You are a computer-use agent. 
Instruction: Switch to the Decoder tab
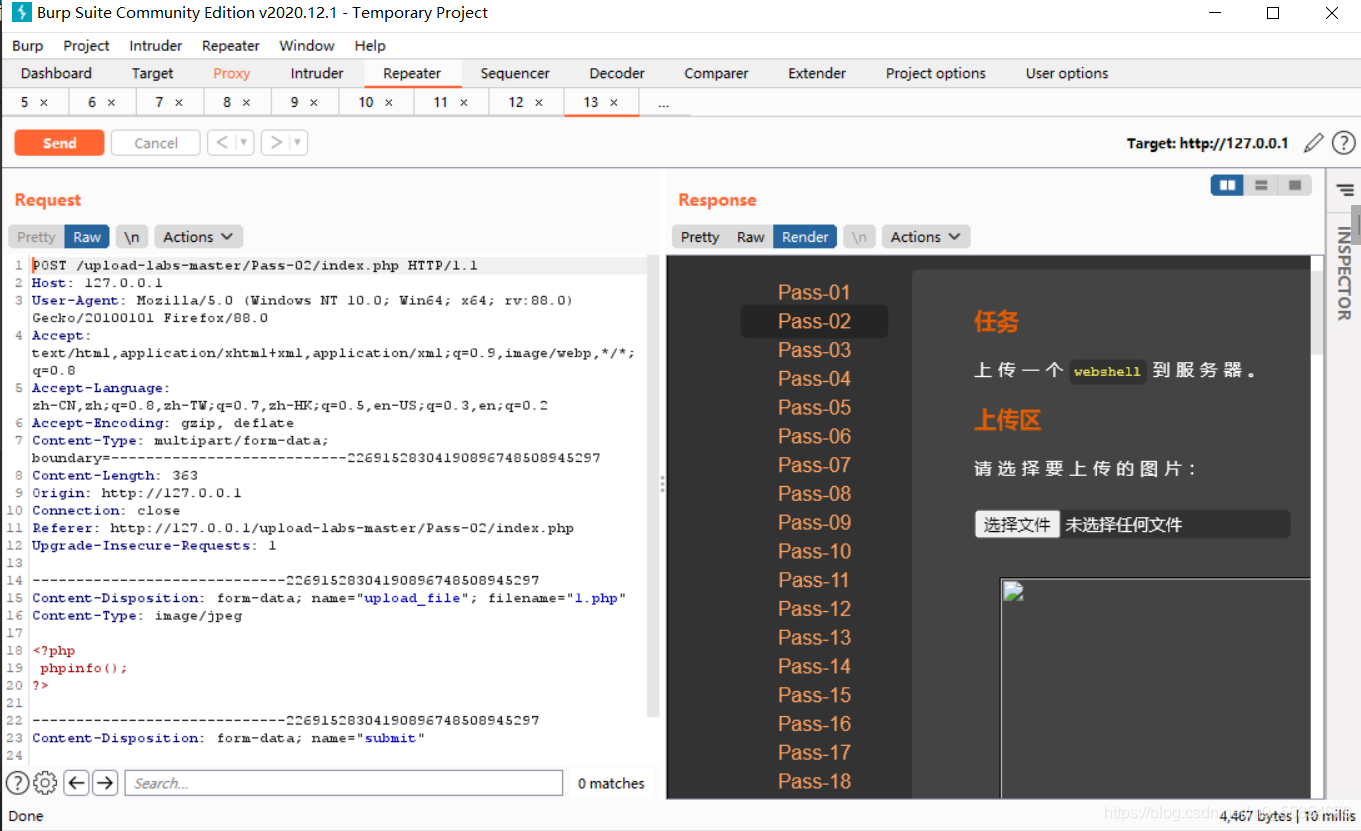pyautogui.click(x=617, y=73)
